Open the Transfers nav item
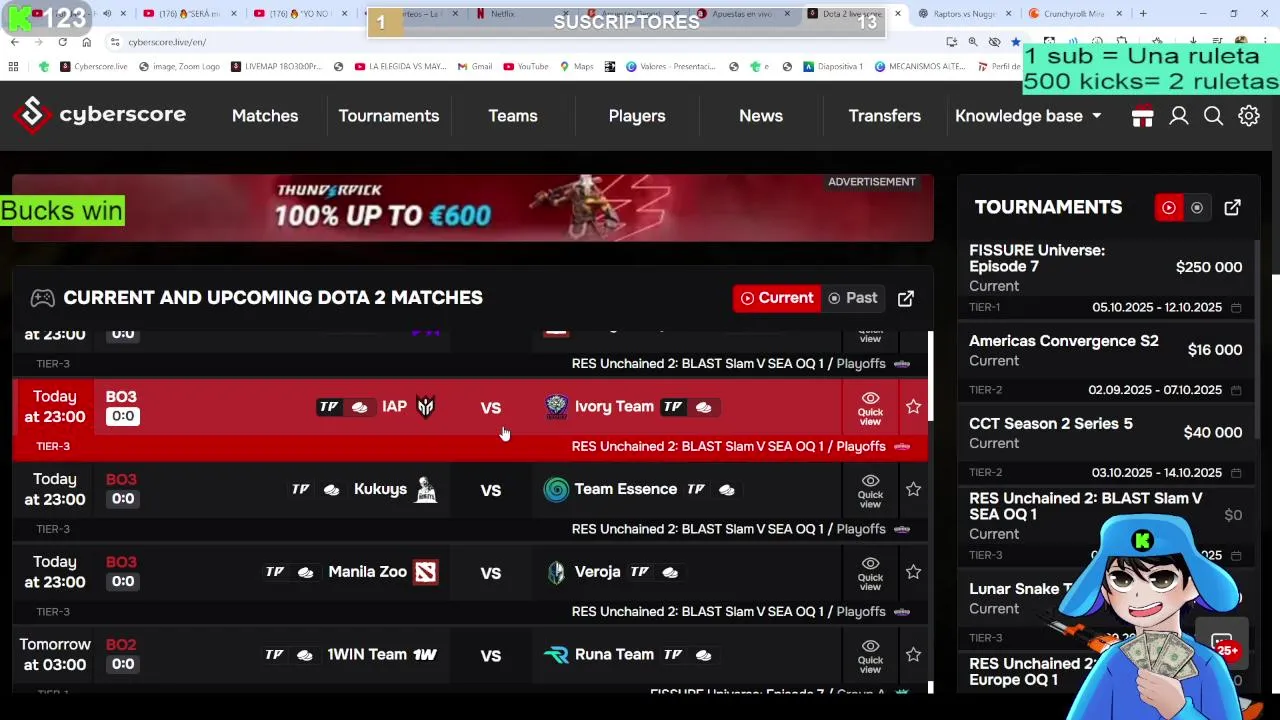Image resolution: width=1280 pixels, height=720 pixels. click(x=885, y=116)
